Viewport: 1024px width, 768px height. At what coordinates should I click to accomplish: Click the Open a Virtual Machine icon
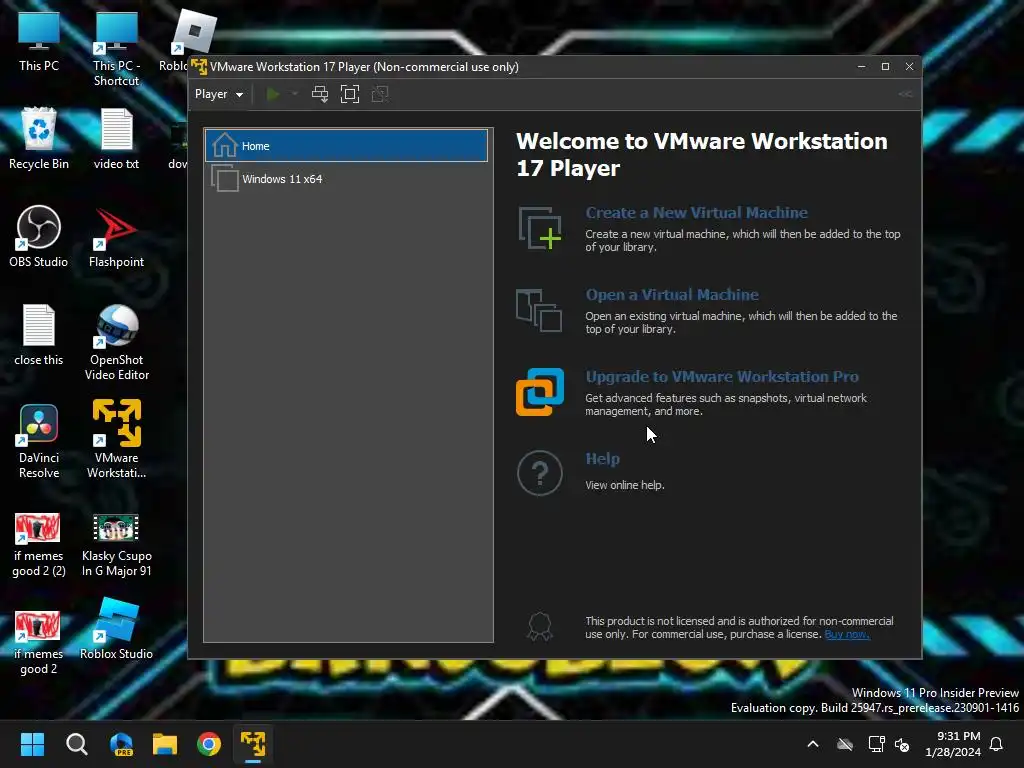pyautogui.click(x=539, y=310)
